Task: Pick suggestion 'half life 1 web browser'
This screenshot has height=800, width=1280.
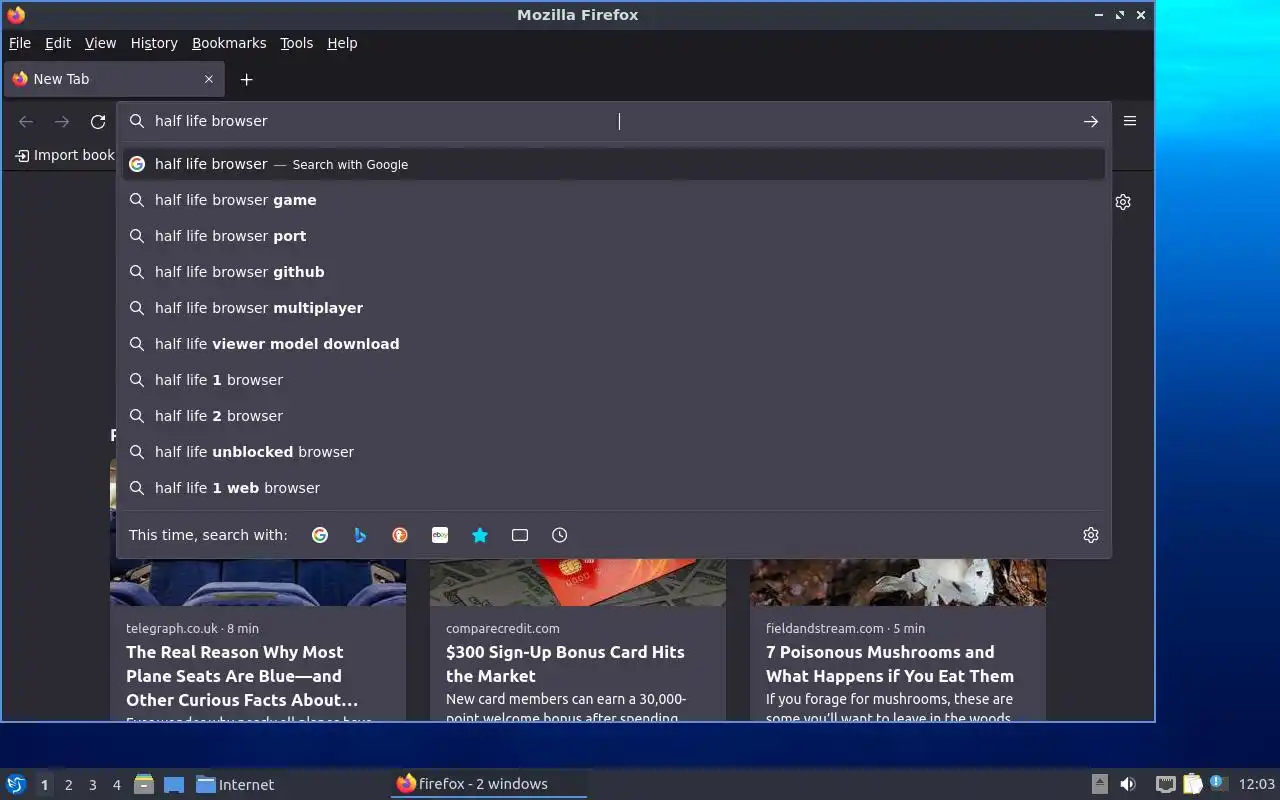Action: point(614,488)
